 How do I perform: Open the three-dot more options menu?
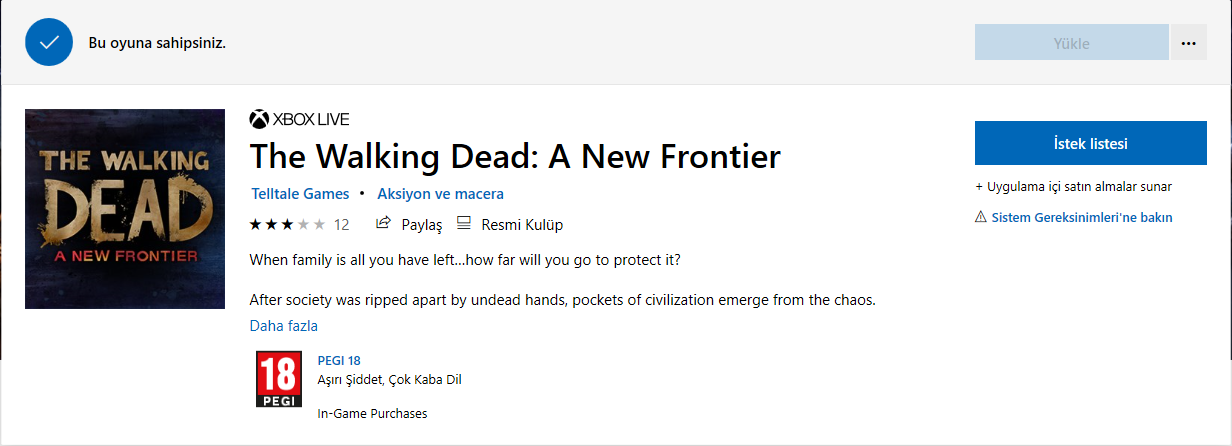click(1188, 43)
